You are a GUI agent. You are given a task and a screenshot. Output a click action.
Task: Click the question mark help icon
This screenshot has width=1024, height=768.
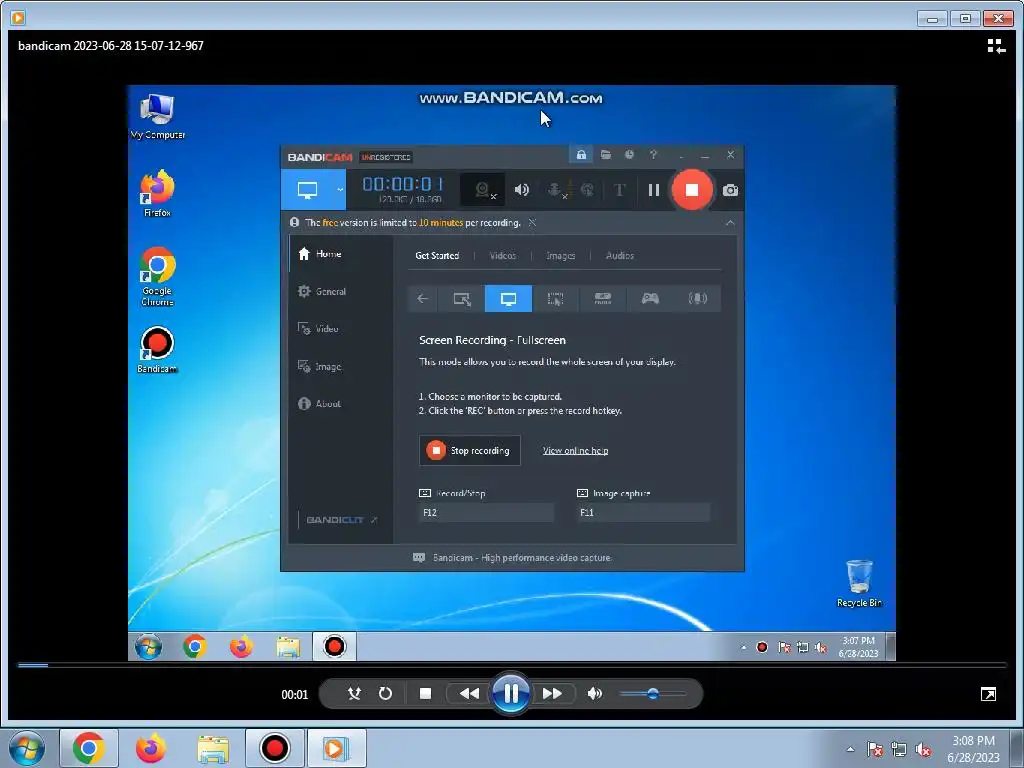tap(653, 155)
